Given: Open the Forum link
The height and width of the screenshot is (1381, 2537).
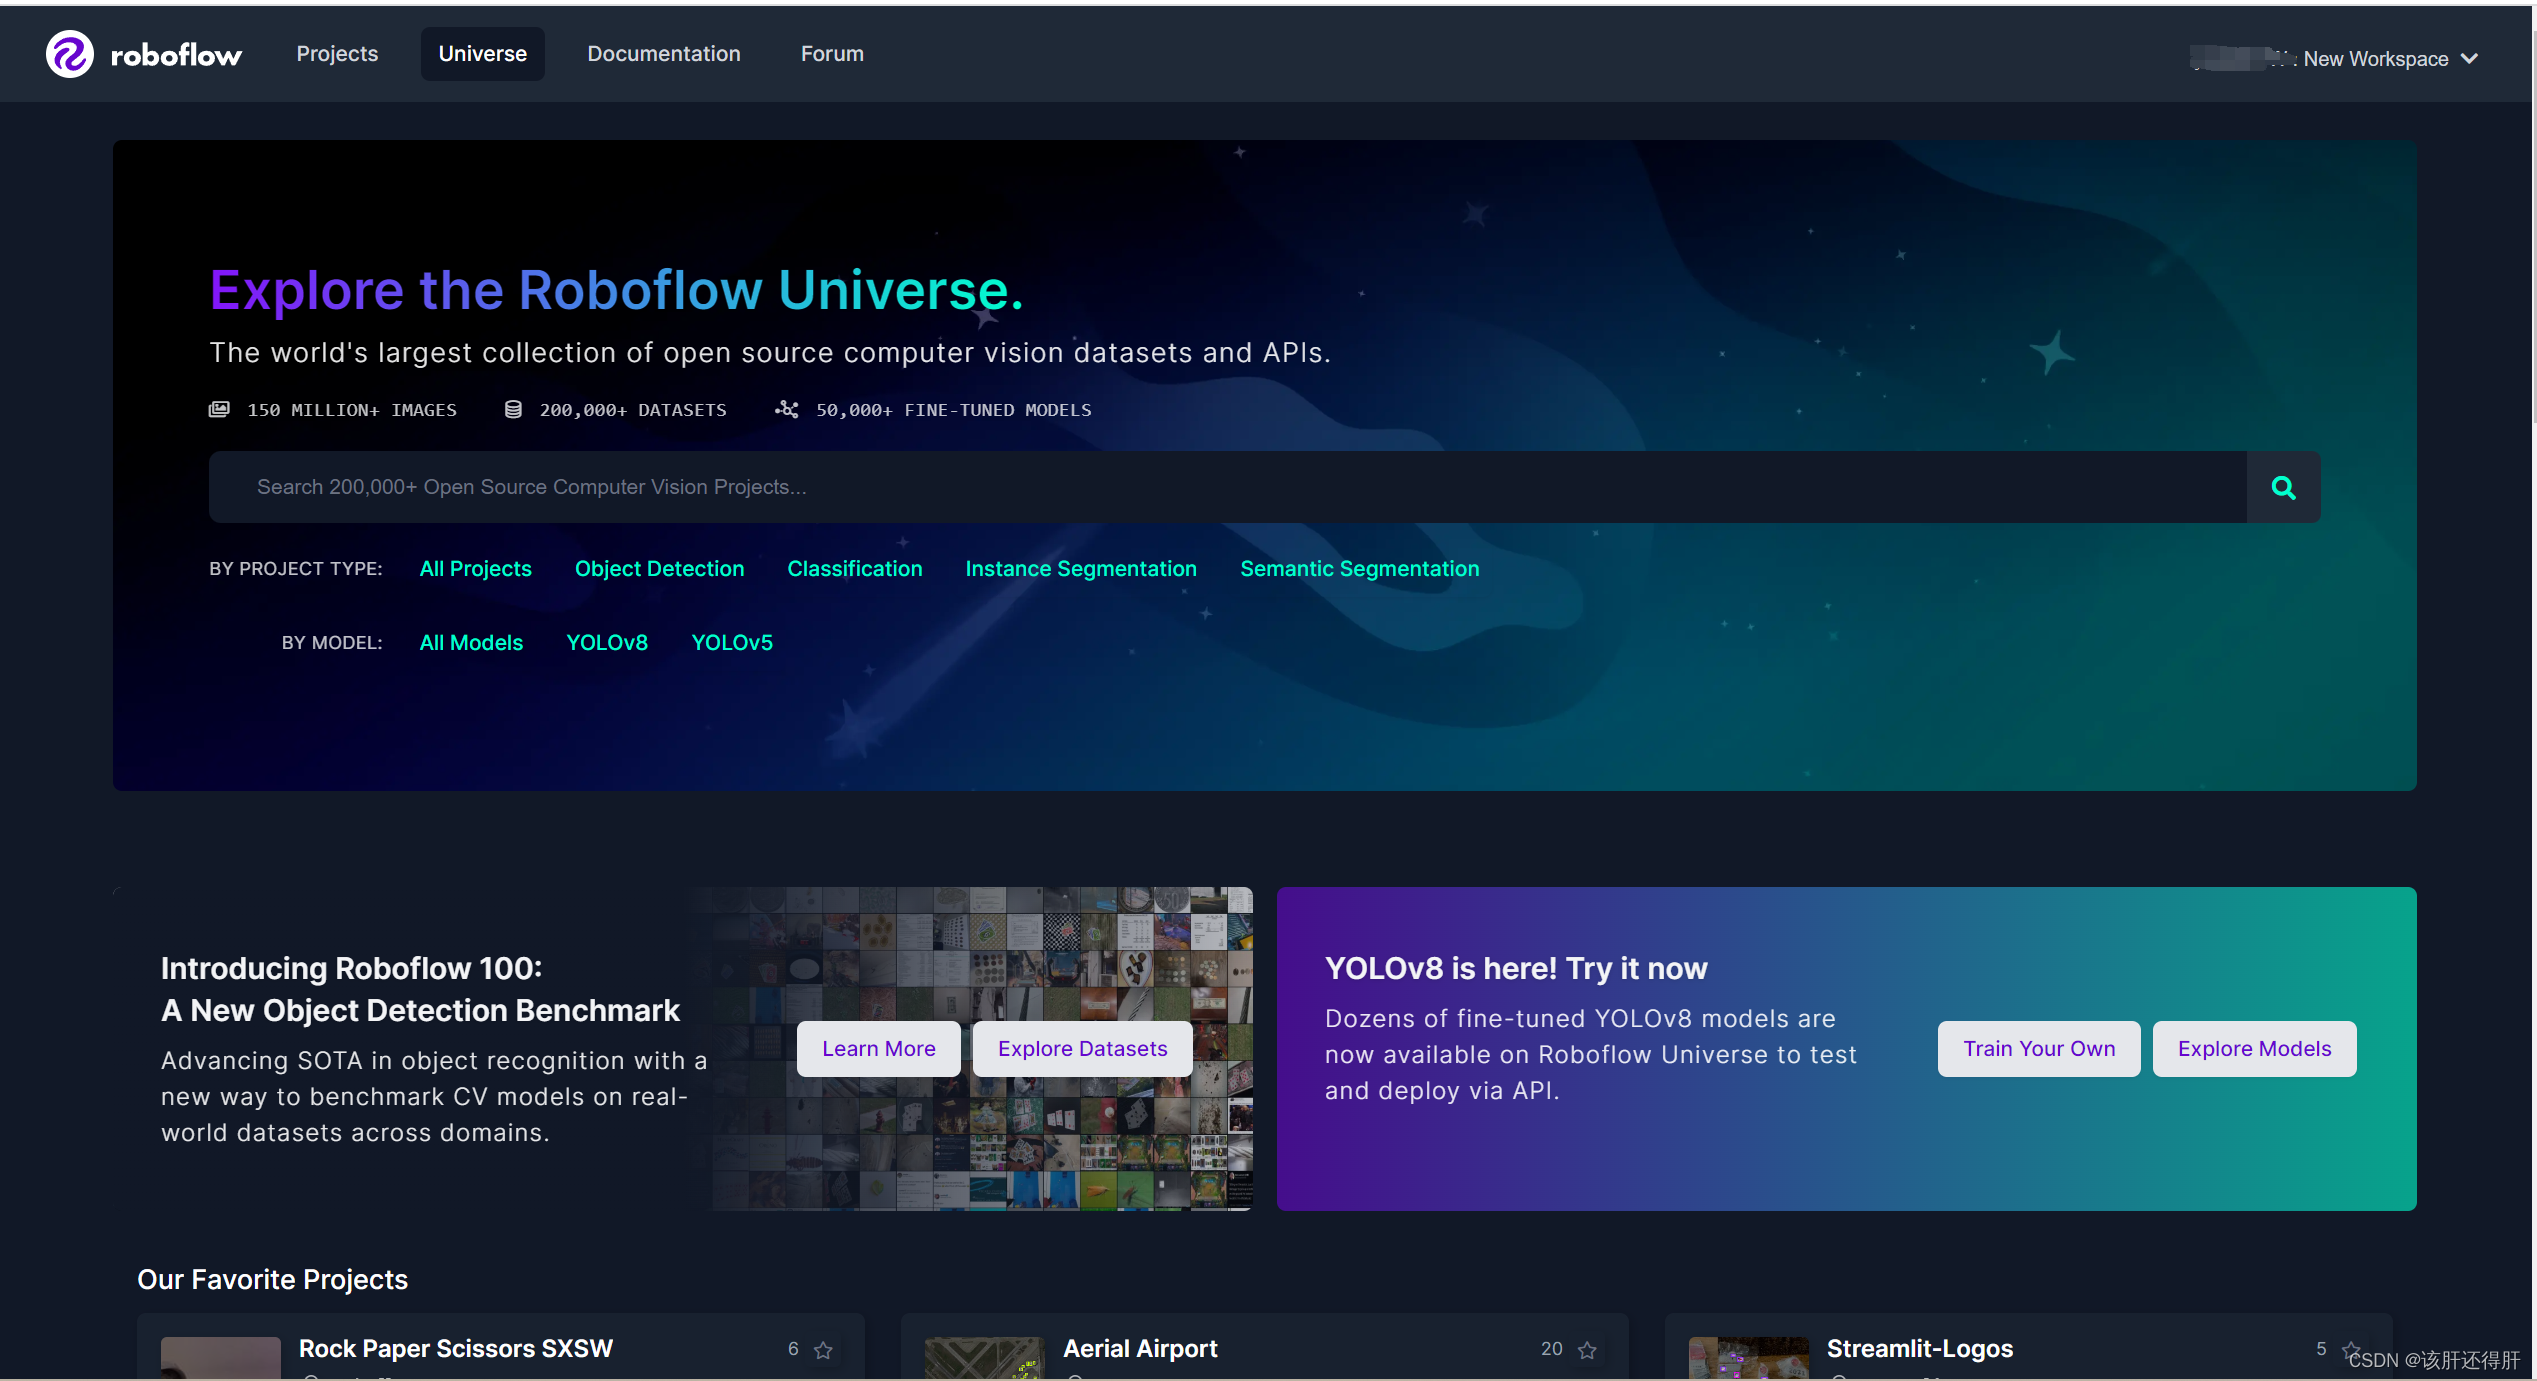Looking at the screenshot, I should click(x=832, y=54).
